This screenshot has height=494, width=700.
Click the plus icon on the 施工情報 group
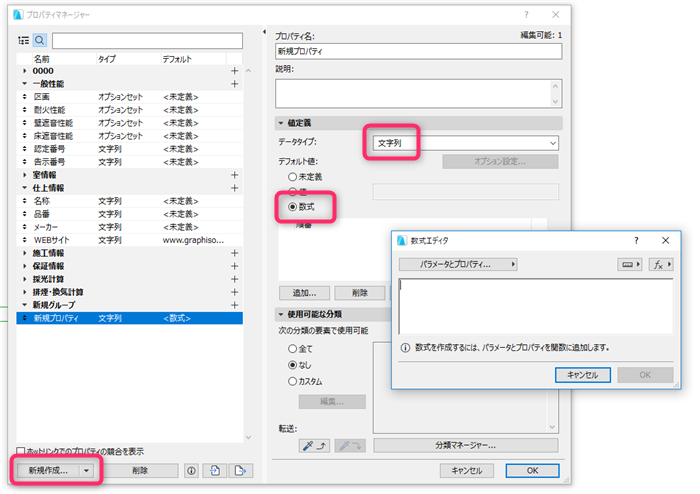coord(234,253)
